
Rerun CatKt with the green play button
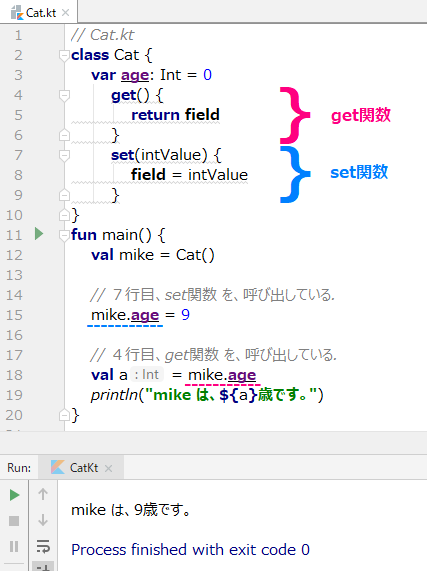click(x=14, y=495)
